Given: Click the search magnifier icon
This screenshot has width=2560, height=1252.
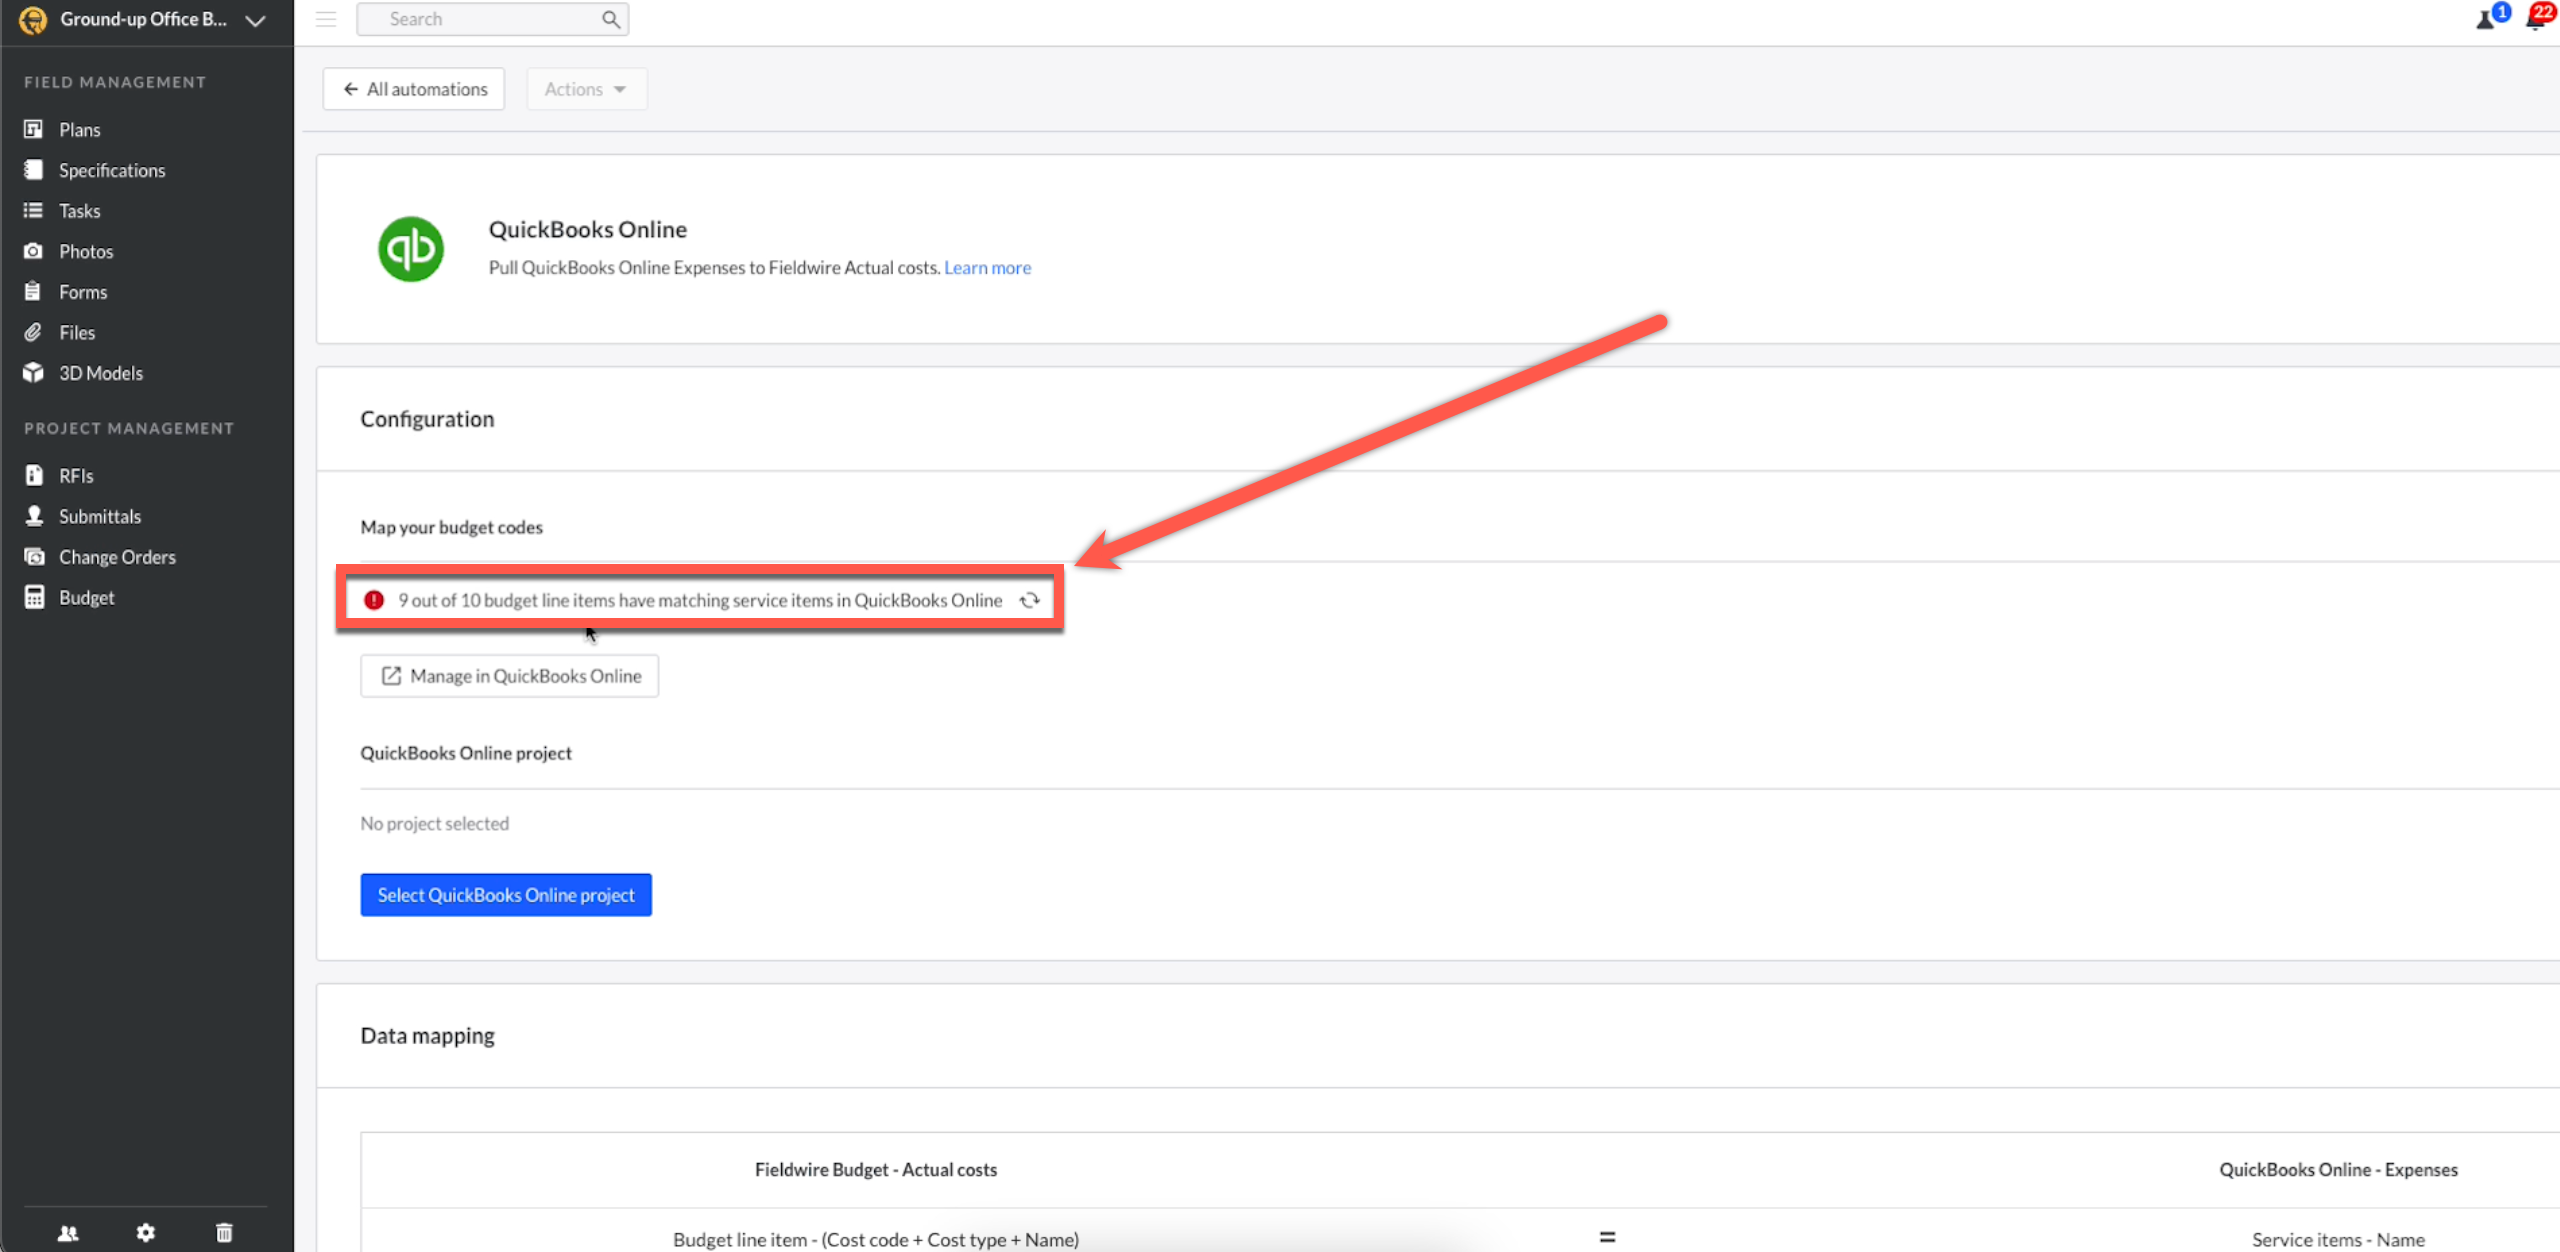Looking at the screenshot, I should (x=610, y=19).
